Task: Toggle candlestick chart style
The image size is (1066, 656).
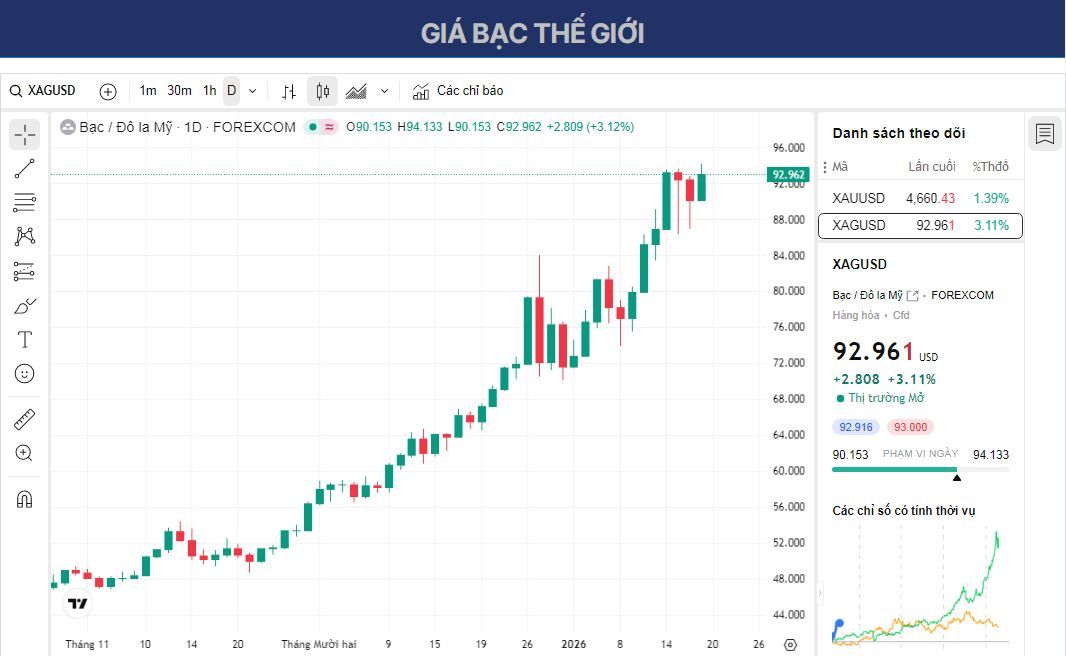Action: [320, 90]
